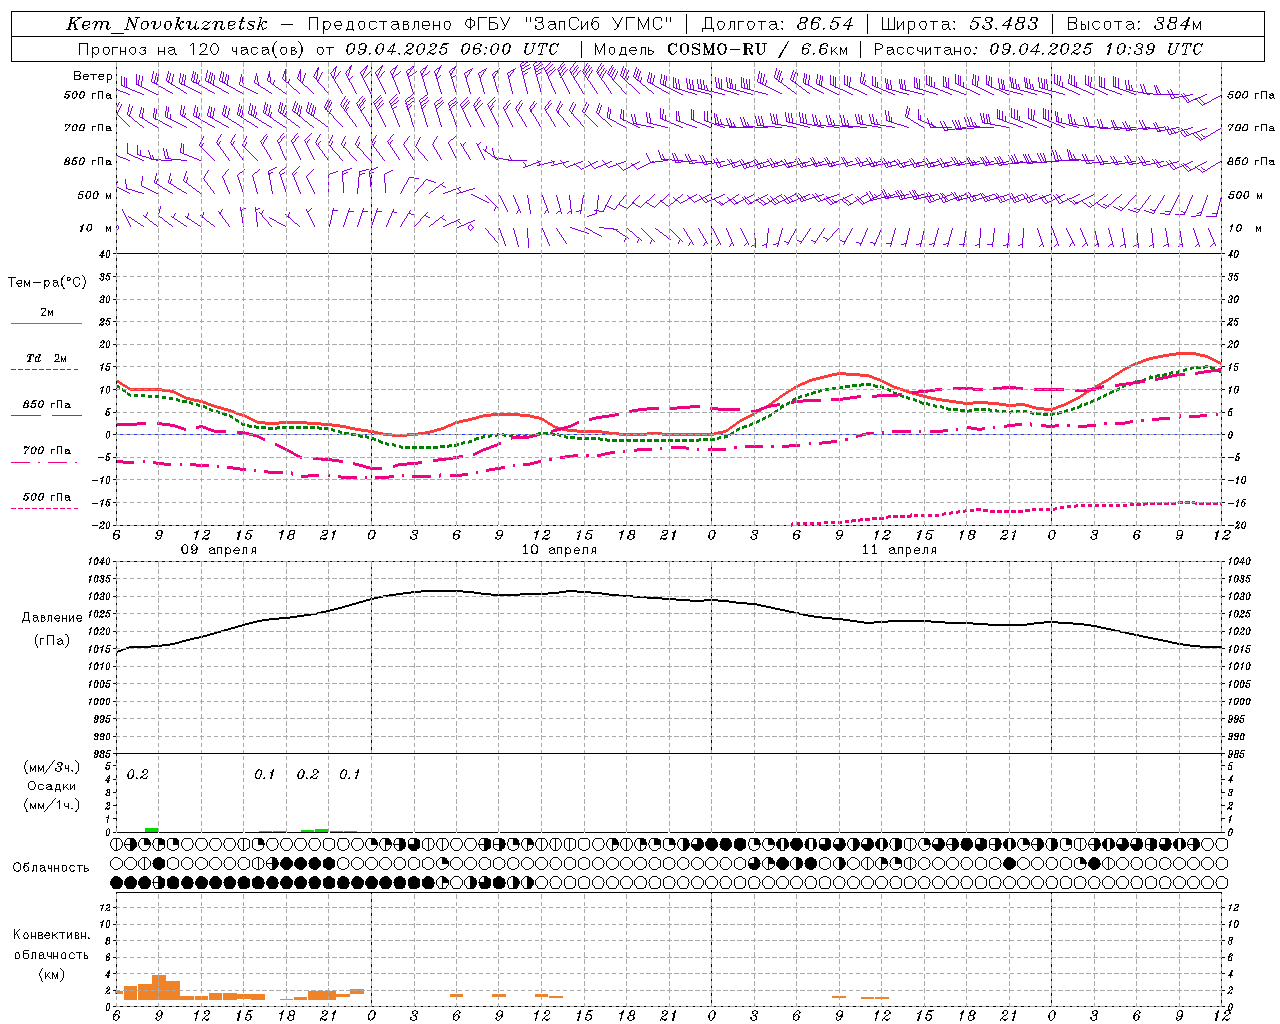Viewport: 1280px width, 1024px height.
Task: Click the "(мм/1ч.)" precipitation unit label
Action: (52, 805)
